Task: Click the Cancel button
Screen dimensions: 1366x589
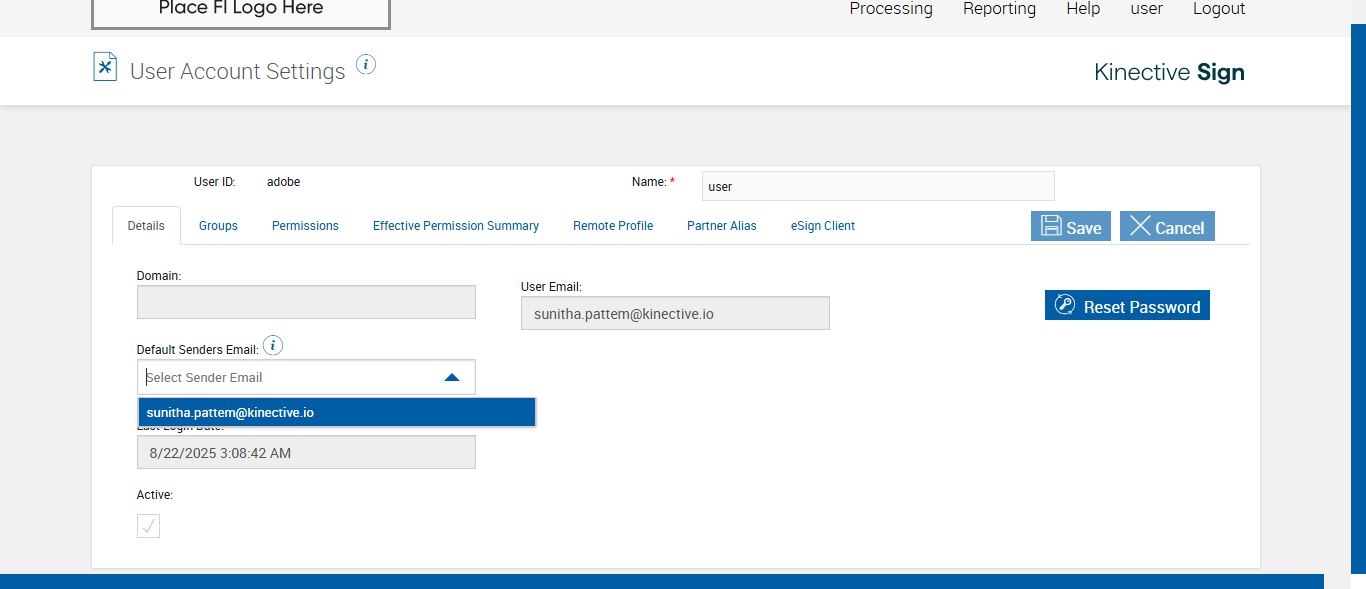Action: [x=1167, y=226]
